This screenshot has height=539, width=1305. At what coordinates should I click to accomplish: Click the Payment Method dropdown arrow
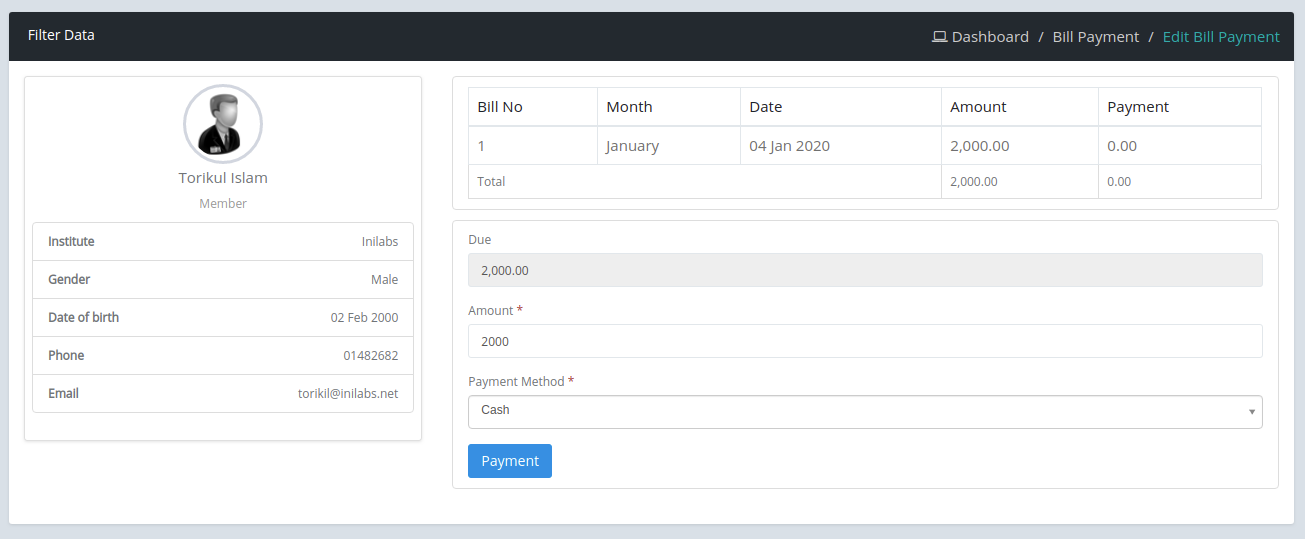pyautogui.click(x=1252, y=412)
